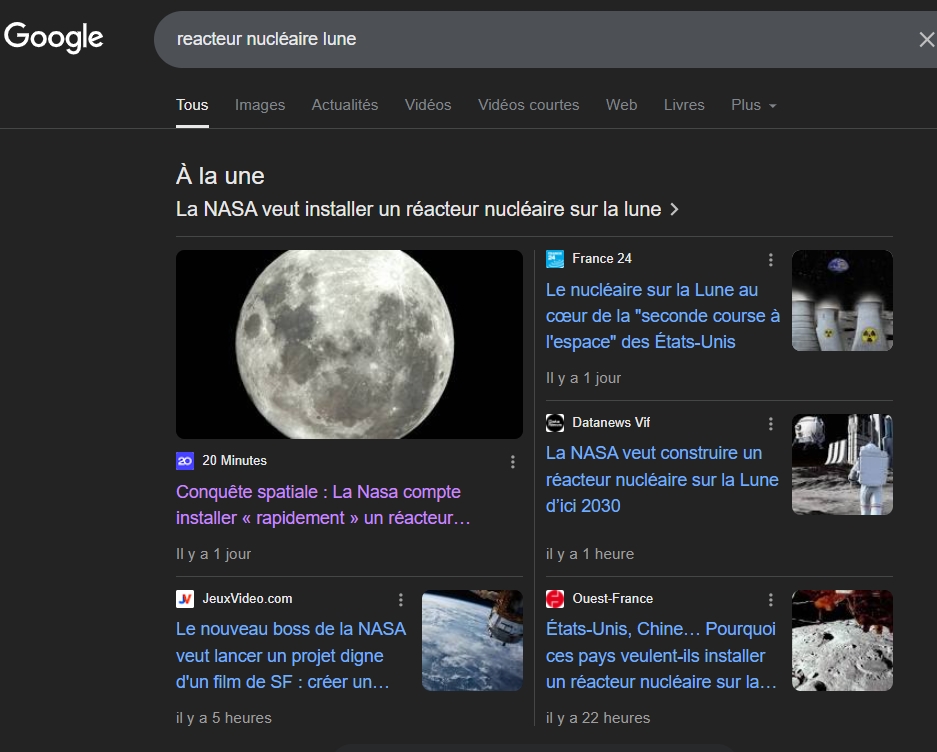Image resolution: width=937 pixels, height=752 pixels.
Task: Switch to the Web tab
Action: (621, 105)
